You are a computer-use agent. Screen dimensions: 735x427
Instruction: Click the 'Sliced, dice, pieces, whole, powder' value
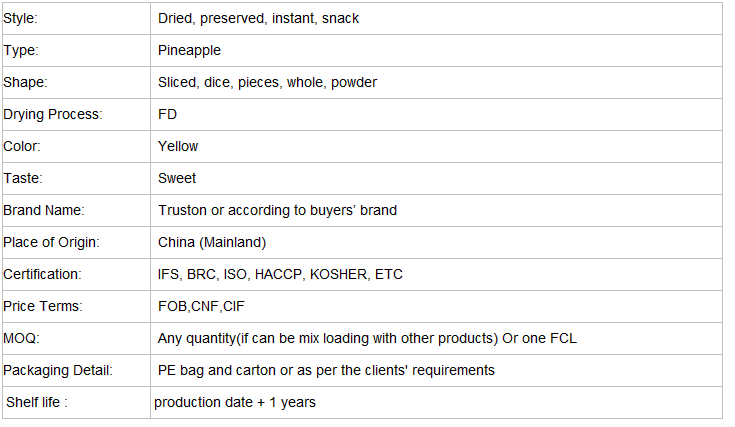(x=267, y=82)
